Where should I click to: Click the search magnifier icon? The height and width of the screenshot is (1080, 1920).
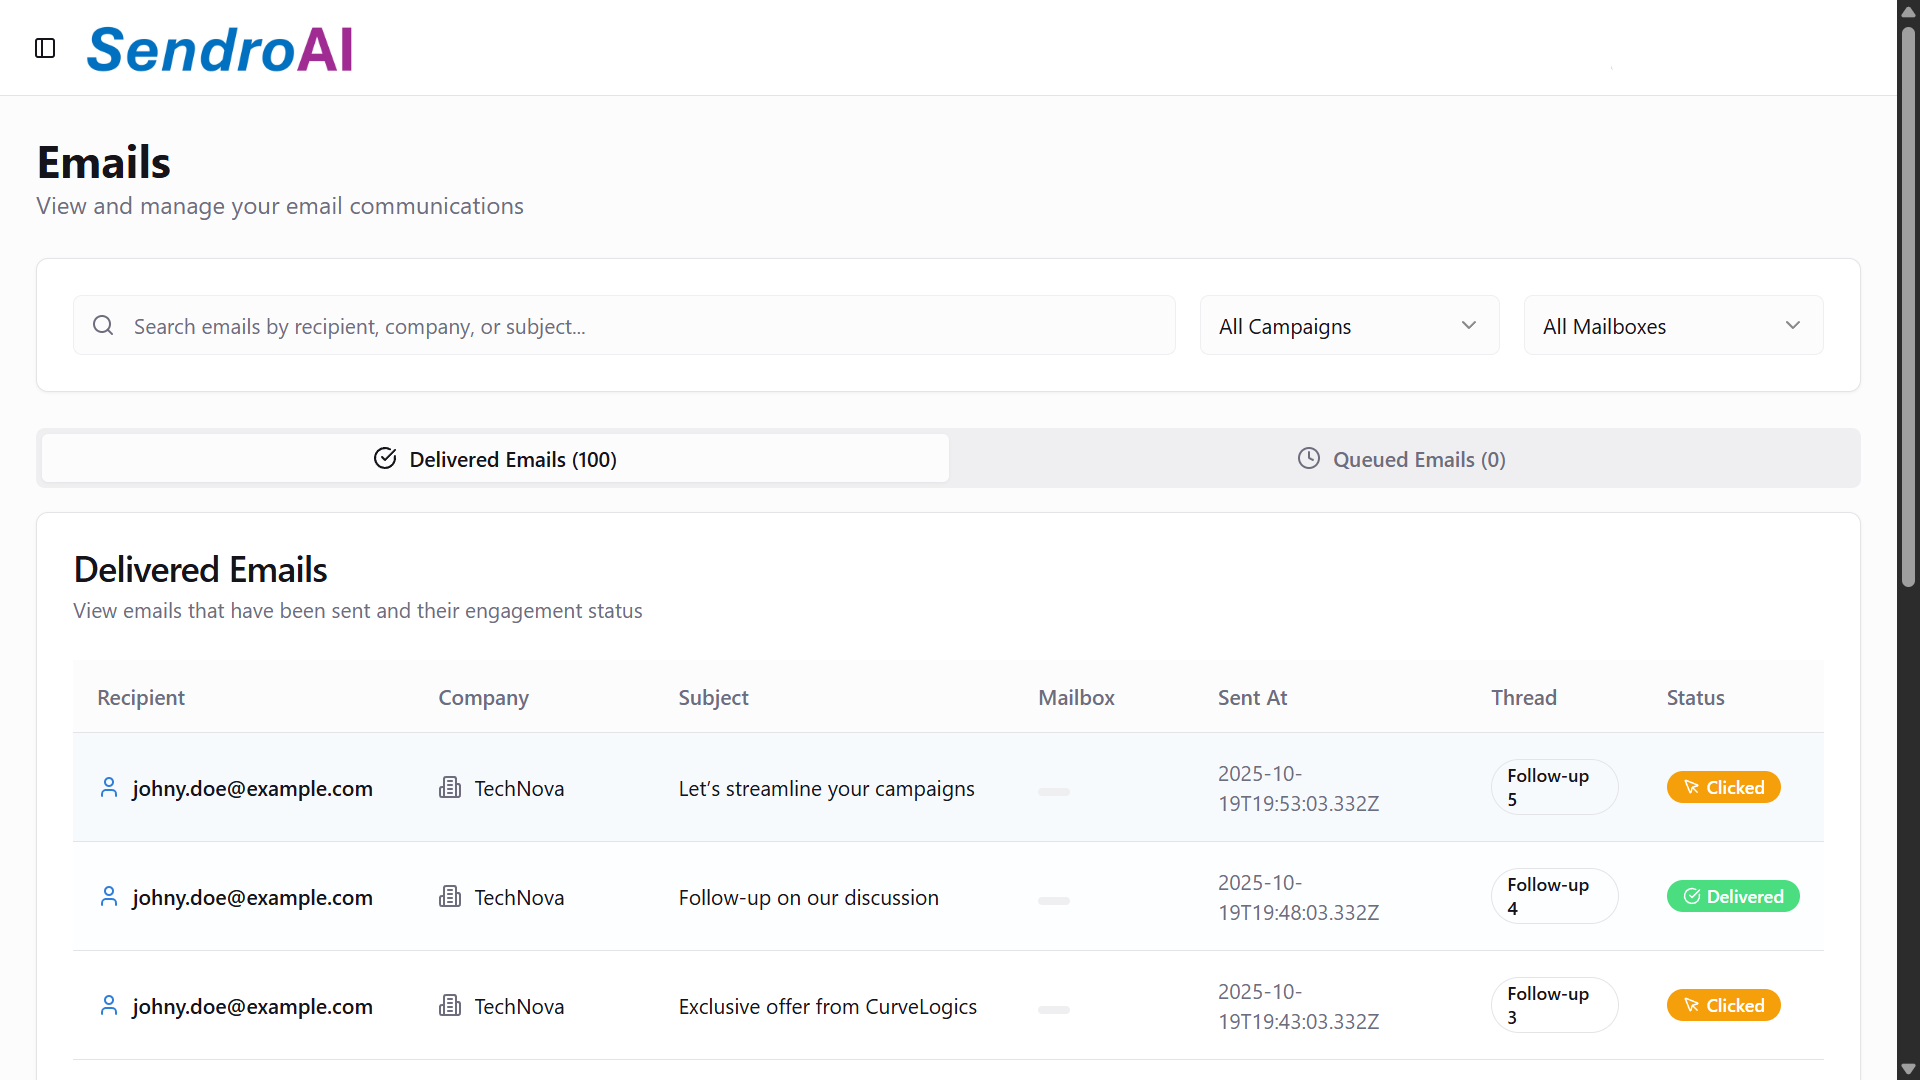(x=103, y=325)
